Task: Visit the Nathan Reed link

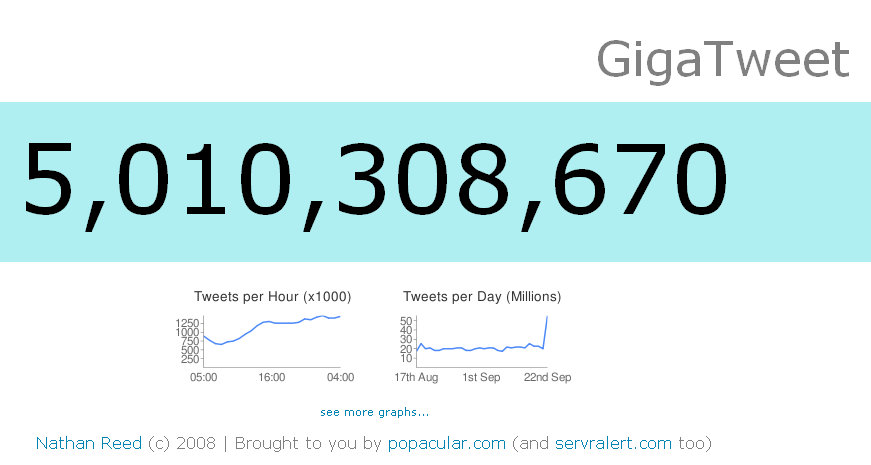Action: pos(89,443)
